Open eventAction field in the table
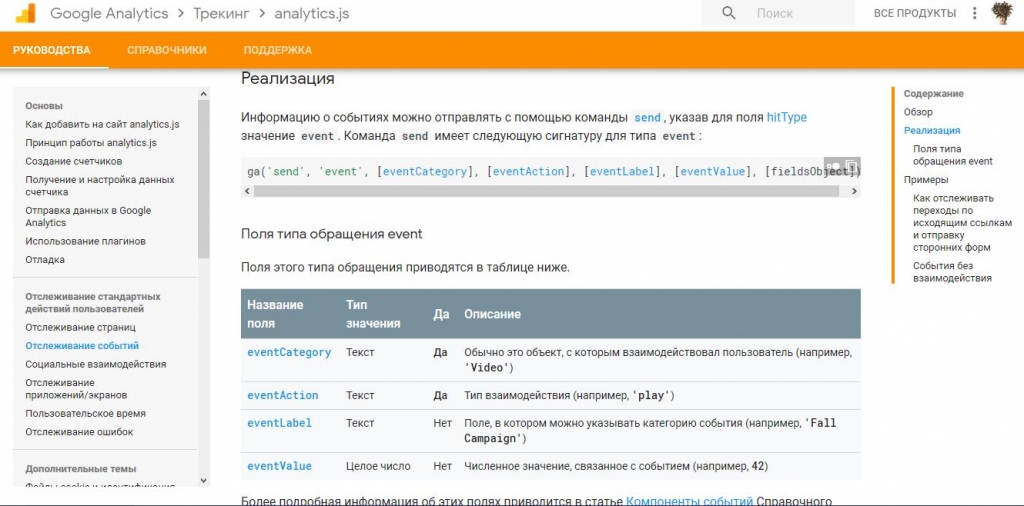 click(283, 396)
